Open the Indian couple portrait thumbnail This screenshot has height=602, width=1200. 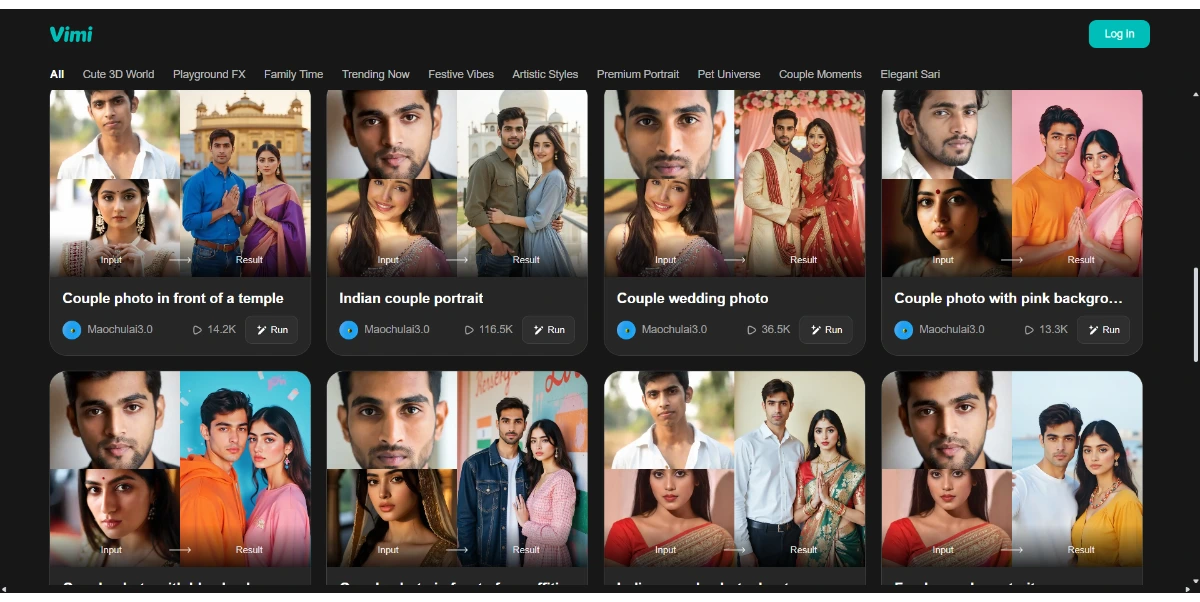click(457, 183)
